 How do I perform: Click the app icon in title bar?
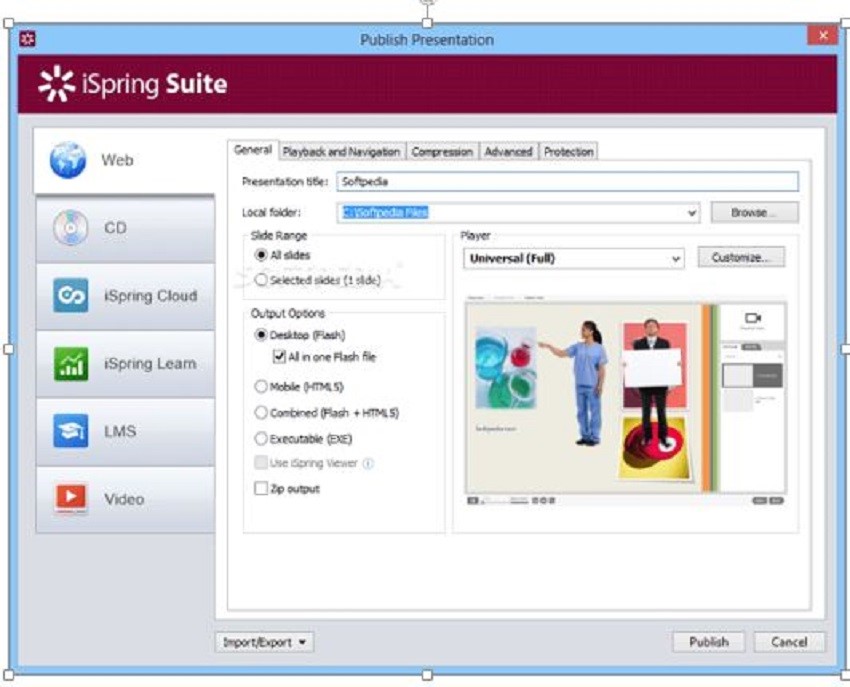[x=27, y=39]
